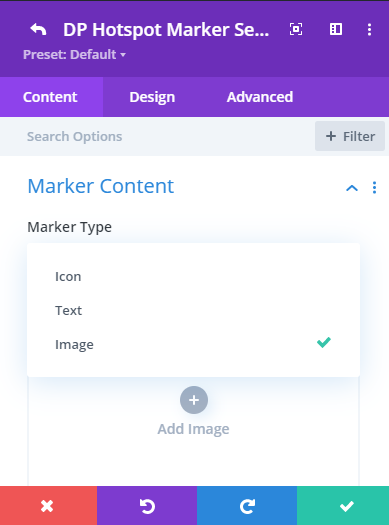
Task: Open the Preset: Default dropdown
Action: tap(74, 55)
